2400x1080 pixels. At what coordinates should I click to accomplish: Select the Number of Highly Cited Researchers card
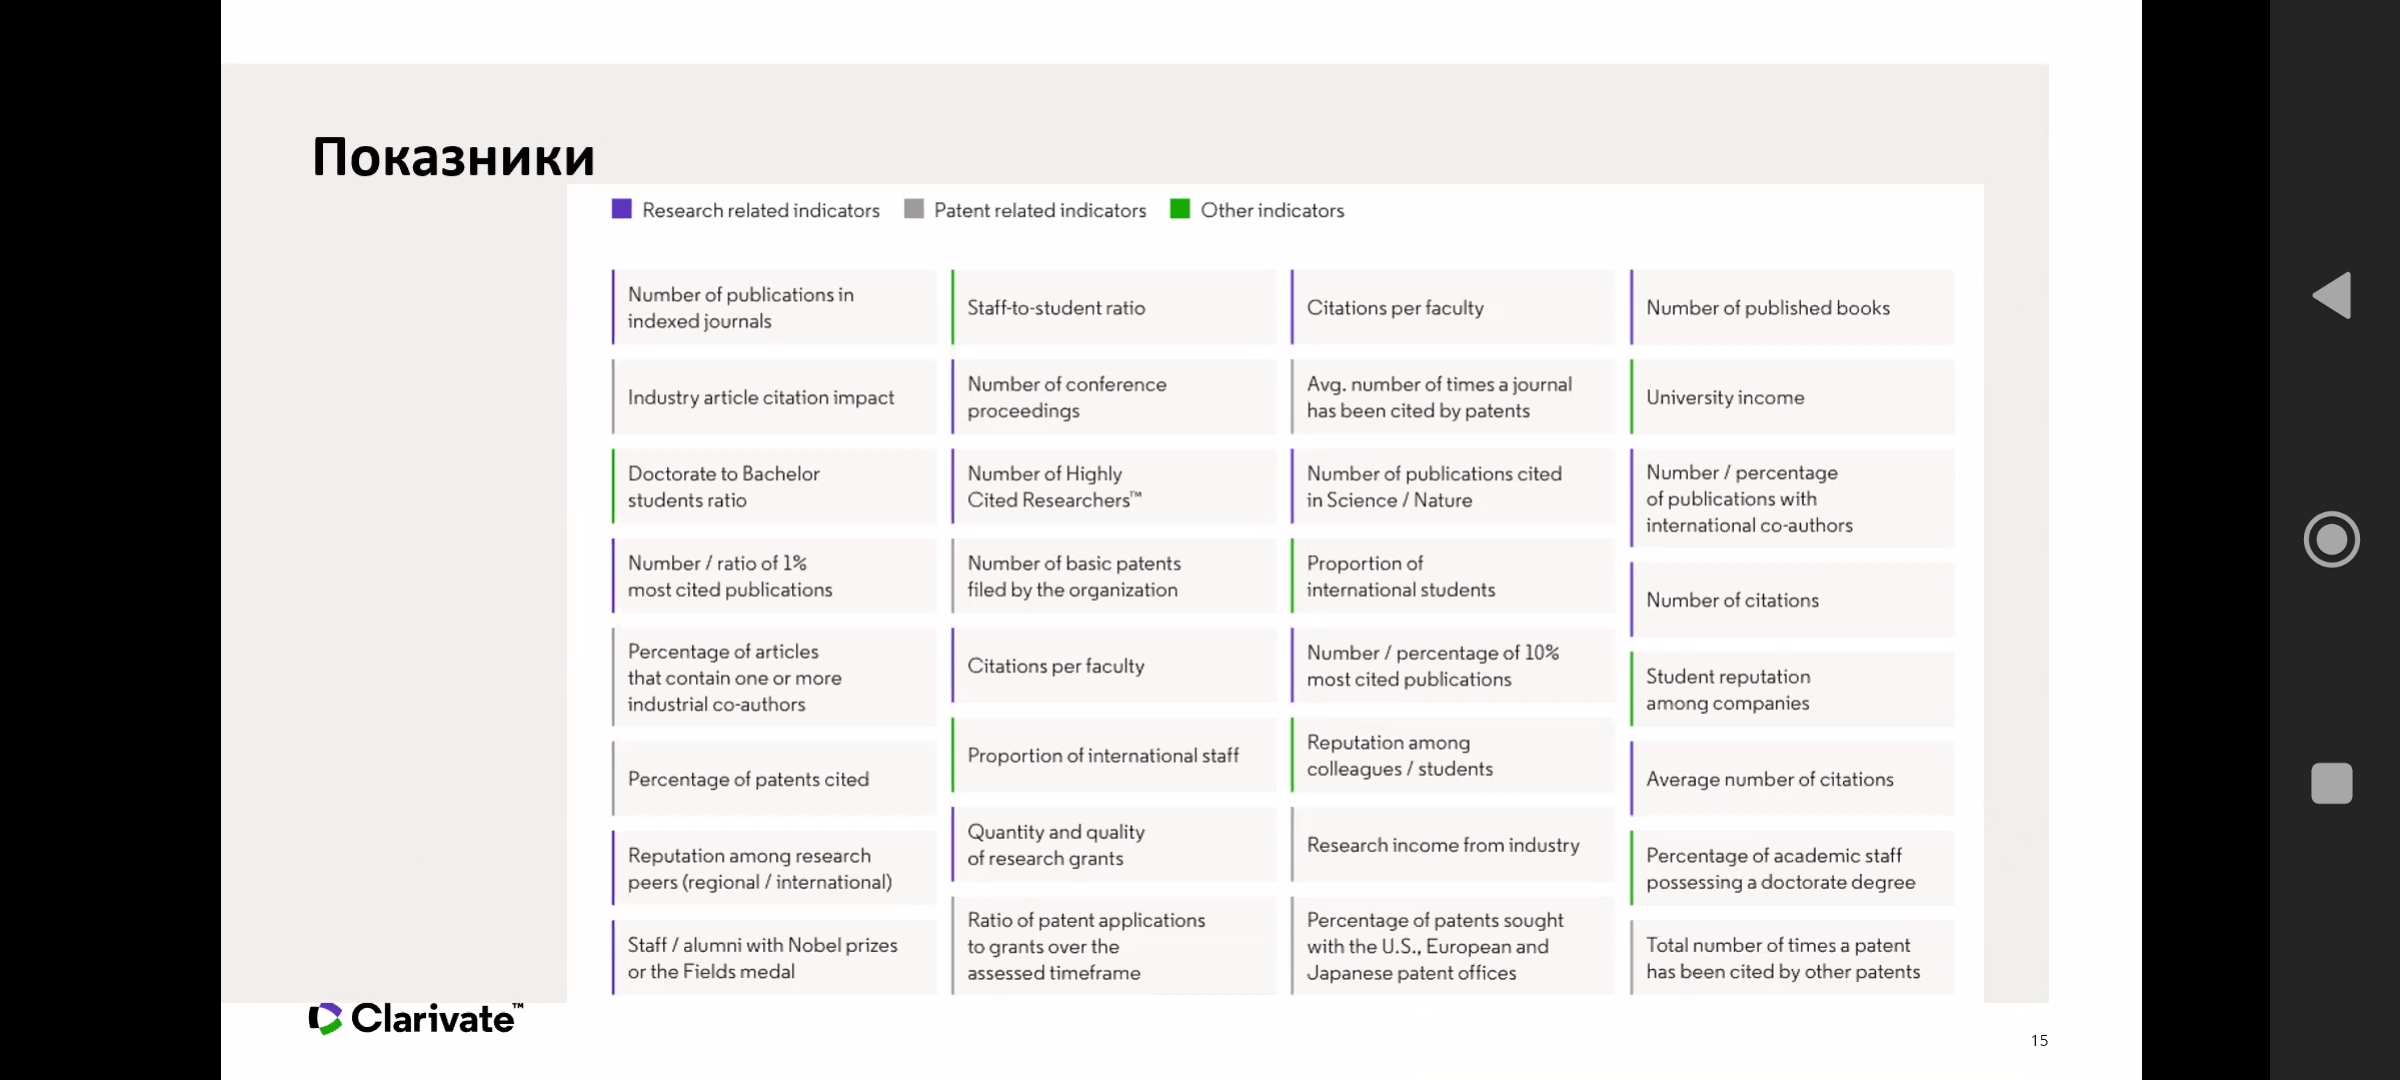[x=1113, y=487]
